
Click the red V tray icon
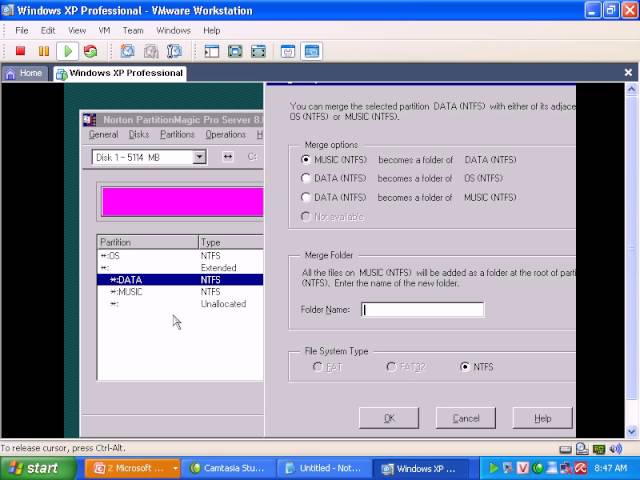[522, 468]
